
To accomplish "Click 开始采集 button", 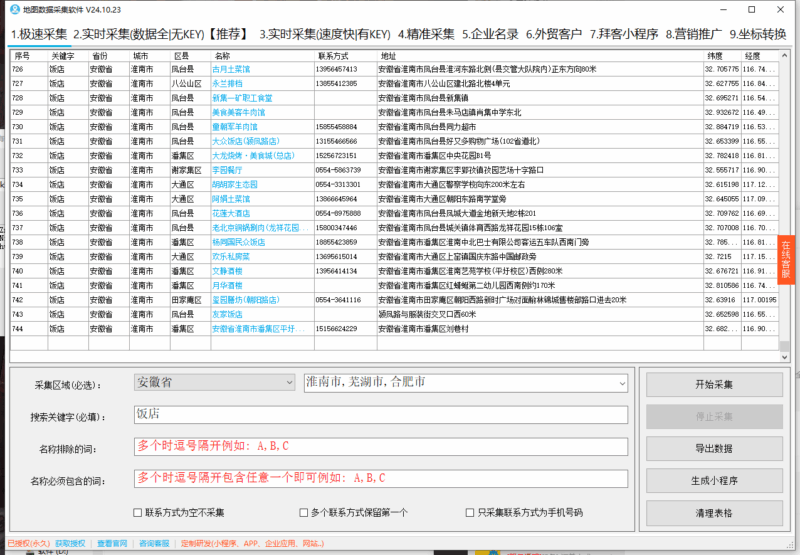I will tap(714, 385).
